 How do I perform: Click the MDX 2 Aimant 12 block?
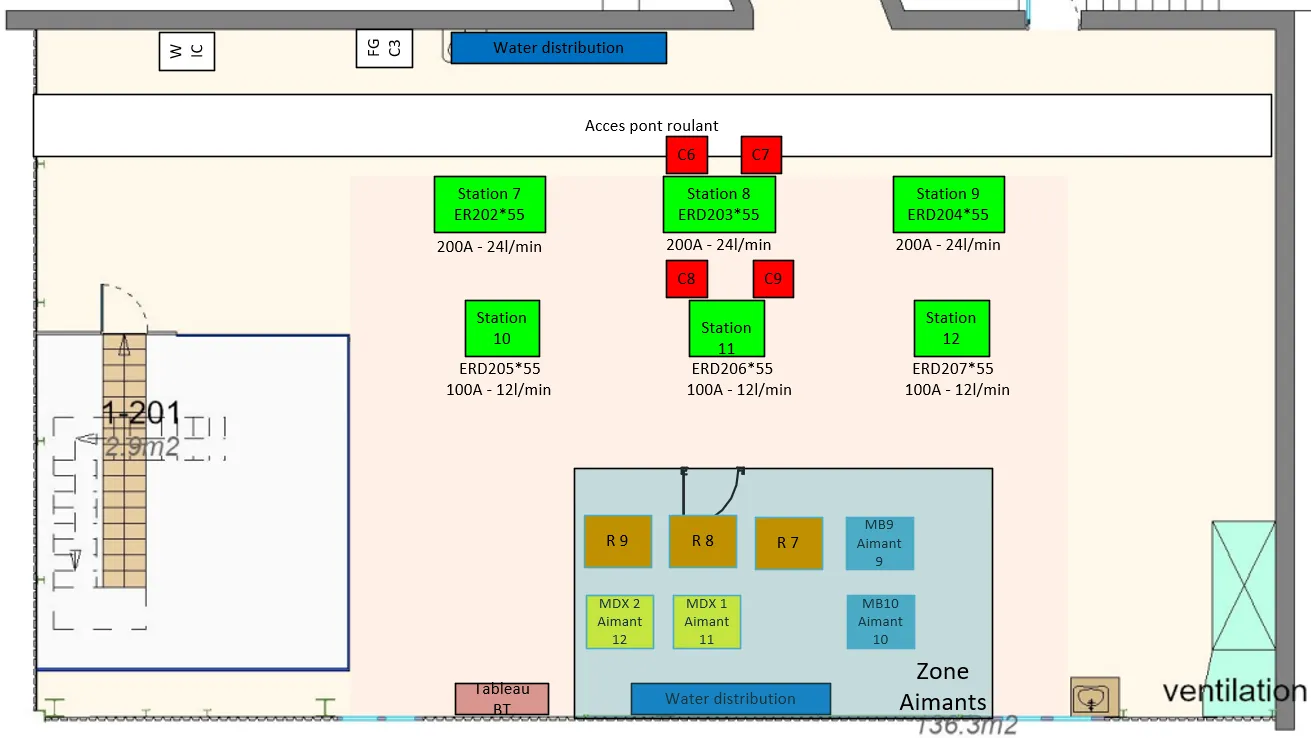click(620, 621)
